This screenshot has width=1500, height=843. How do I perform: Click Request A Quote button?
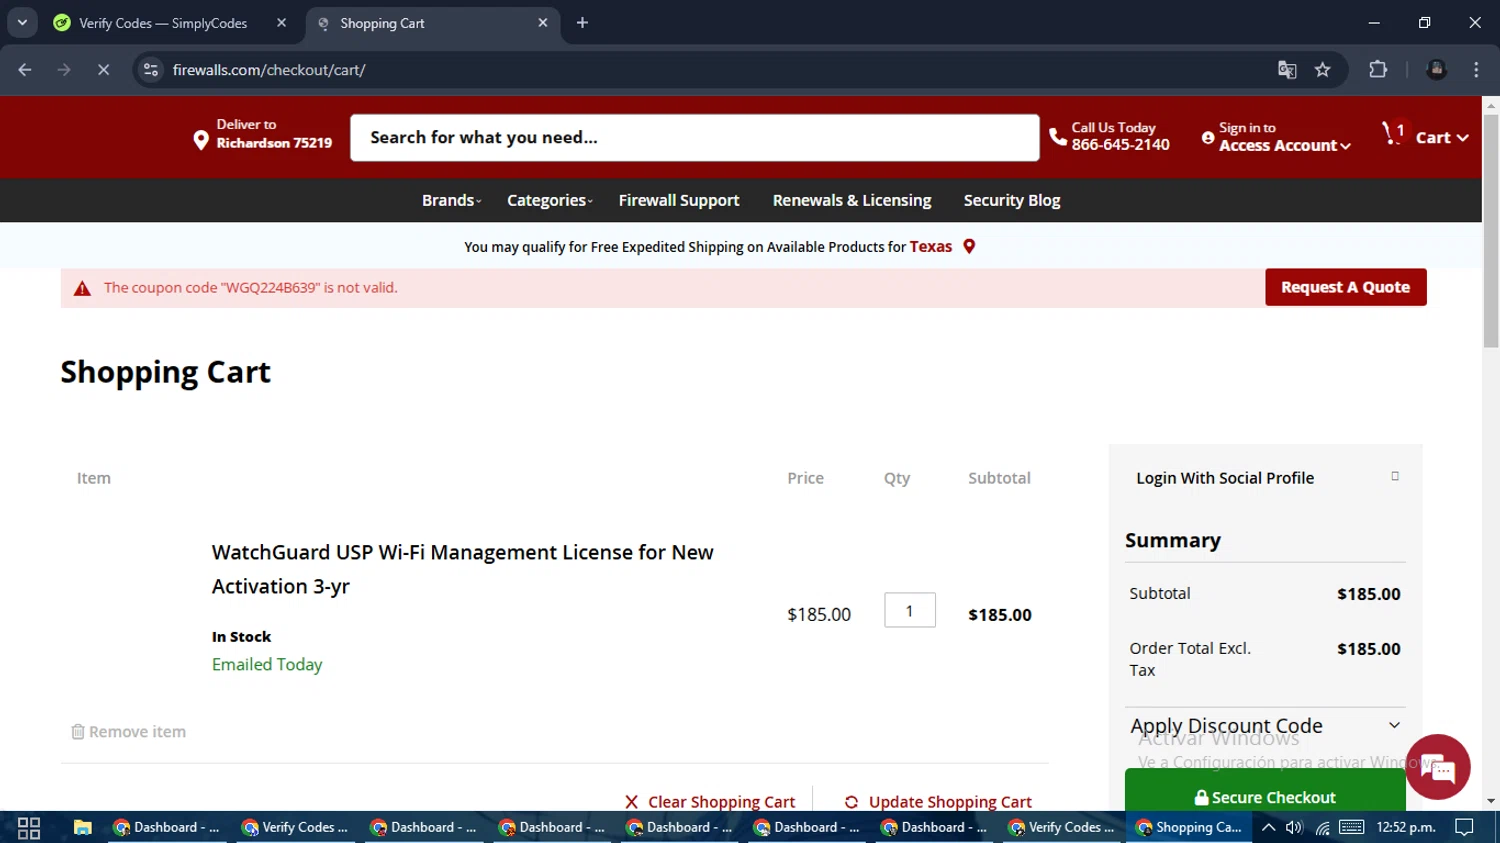(x=1345, y=287)
